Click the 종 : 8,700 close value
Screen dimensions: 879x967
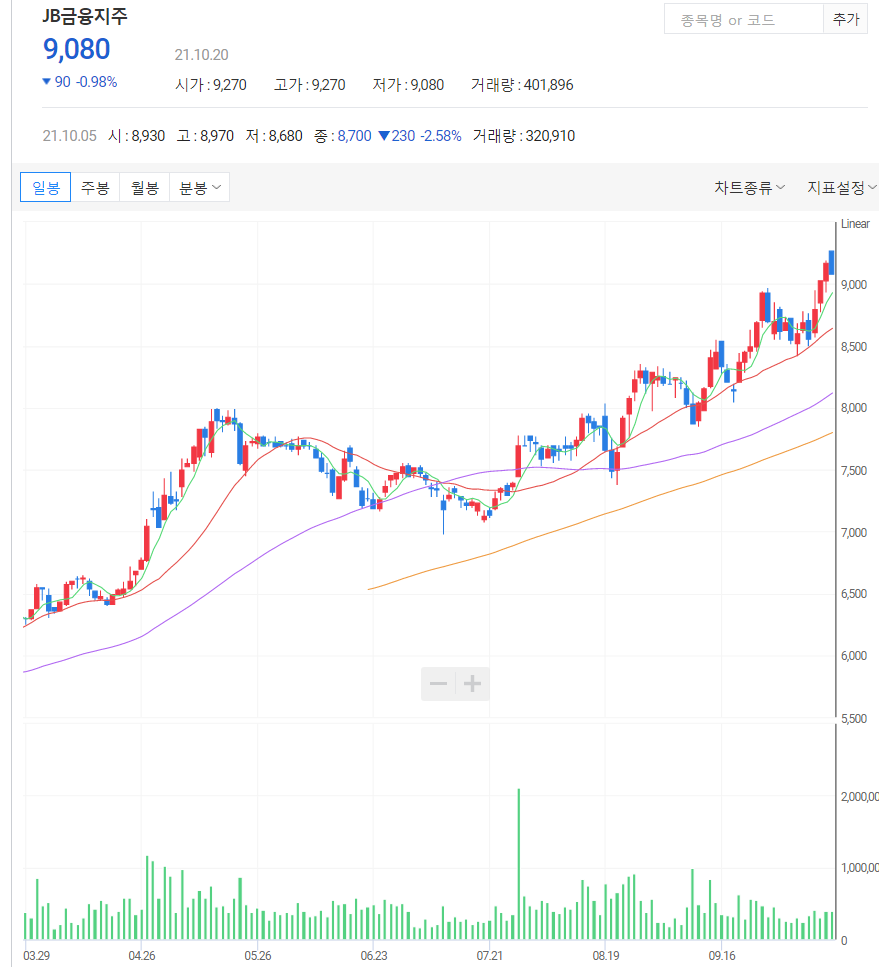[x=343, y=136]
